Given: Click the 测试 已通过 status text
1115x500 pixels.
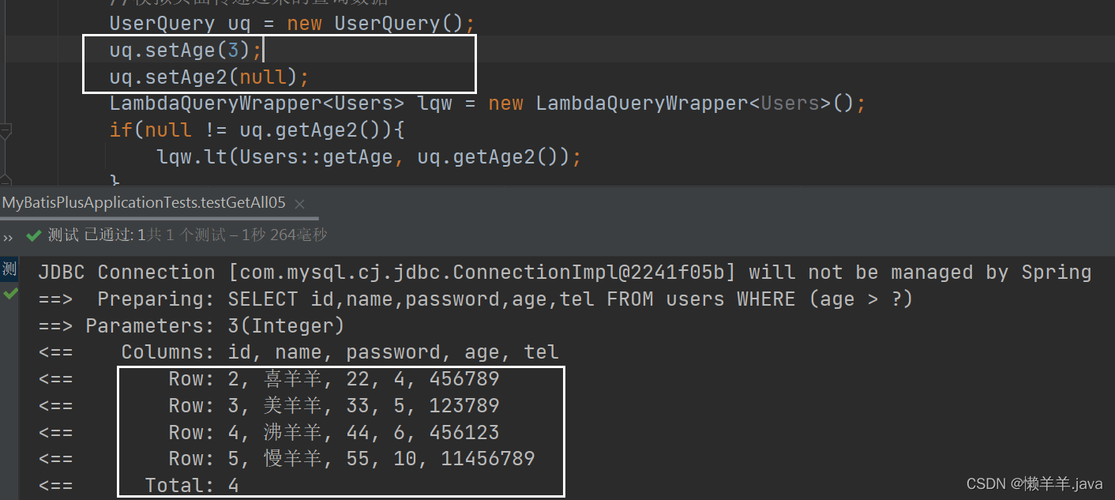Looking at the screenshot, I should pyautogui.click(x=91, y=235).
